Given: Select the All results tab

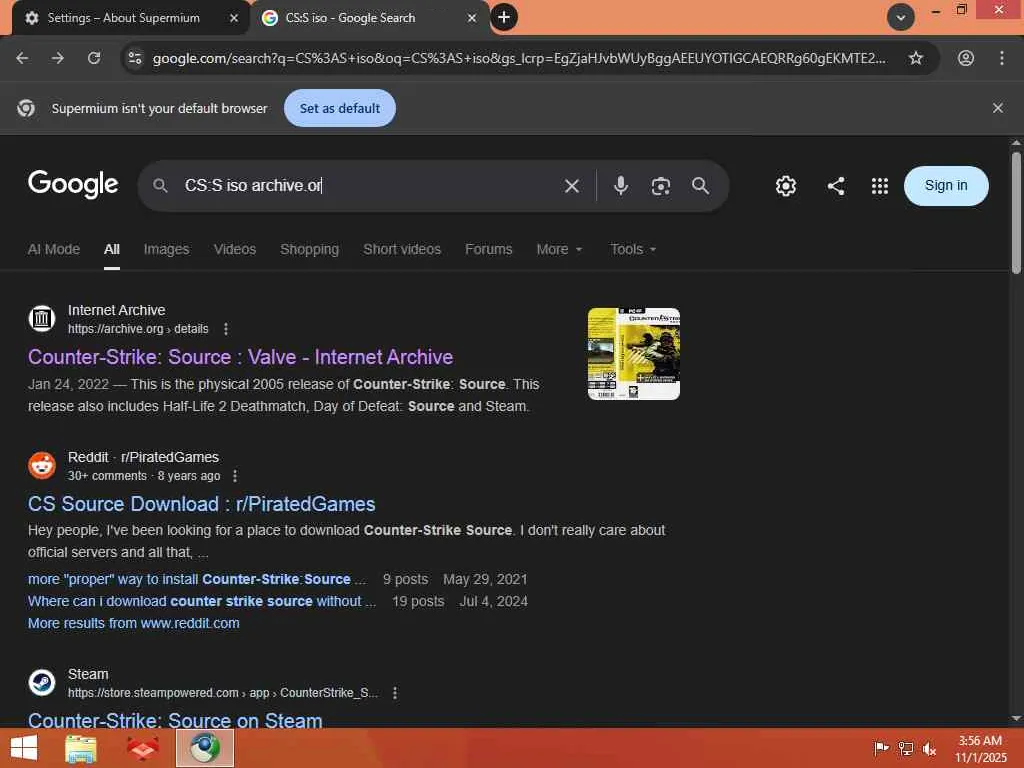Looking at the screenshot, I should pos(112,249).
